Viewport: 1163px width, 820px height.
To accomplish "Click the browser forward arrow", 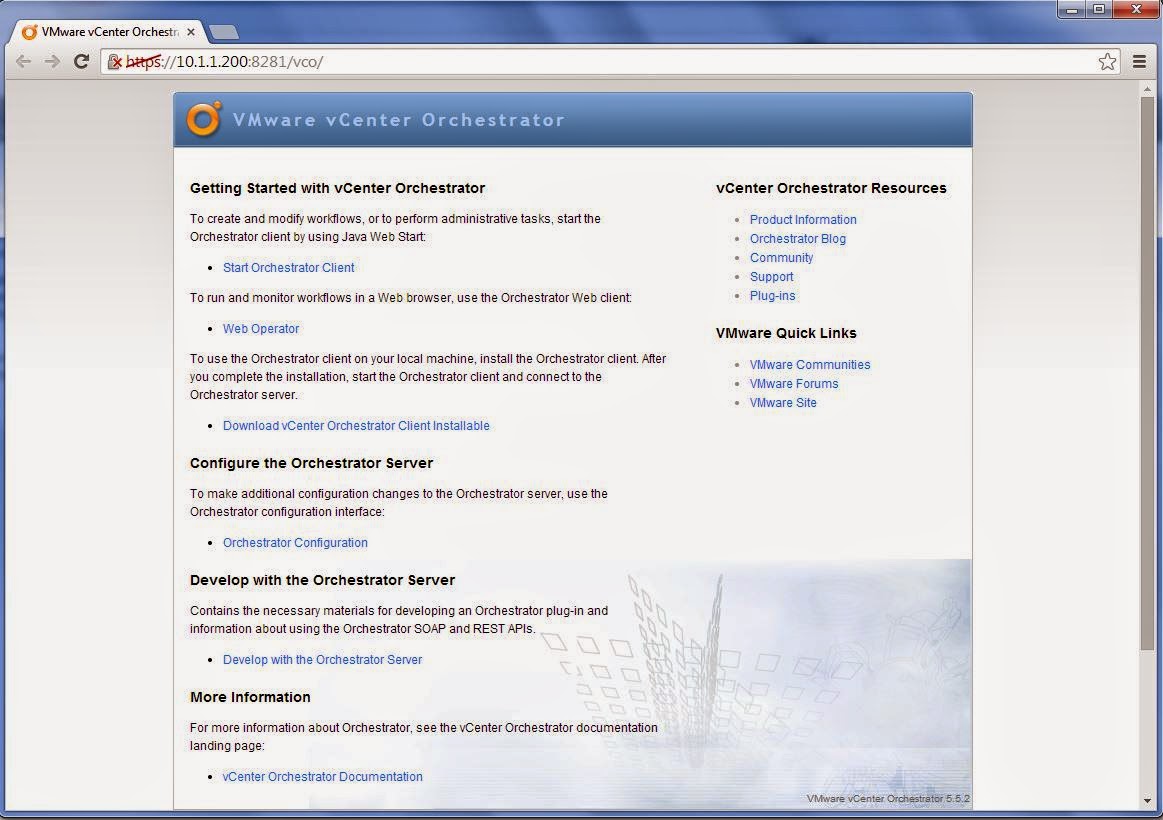I will coord(52,62).
